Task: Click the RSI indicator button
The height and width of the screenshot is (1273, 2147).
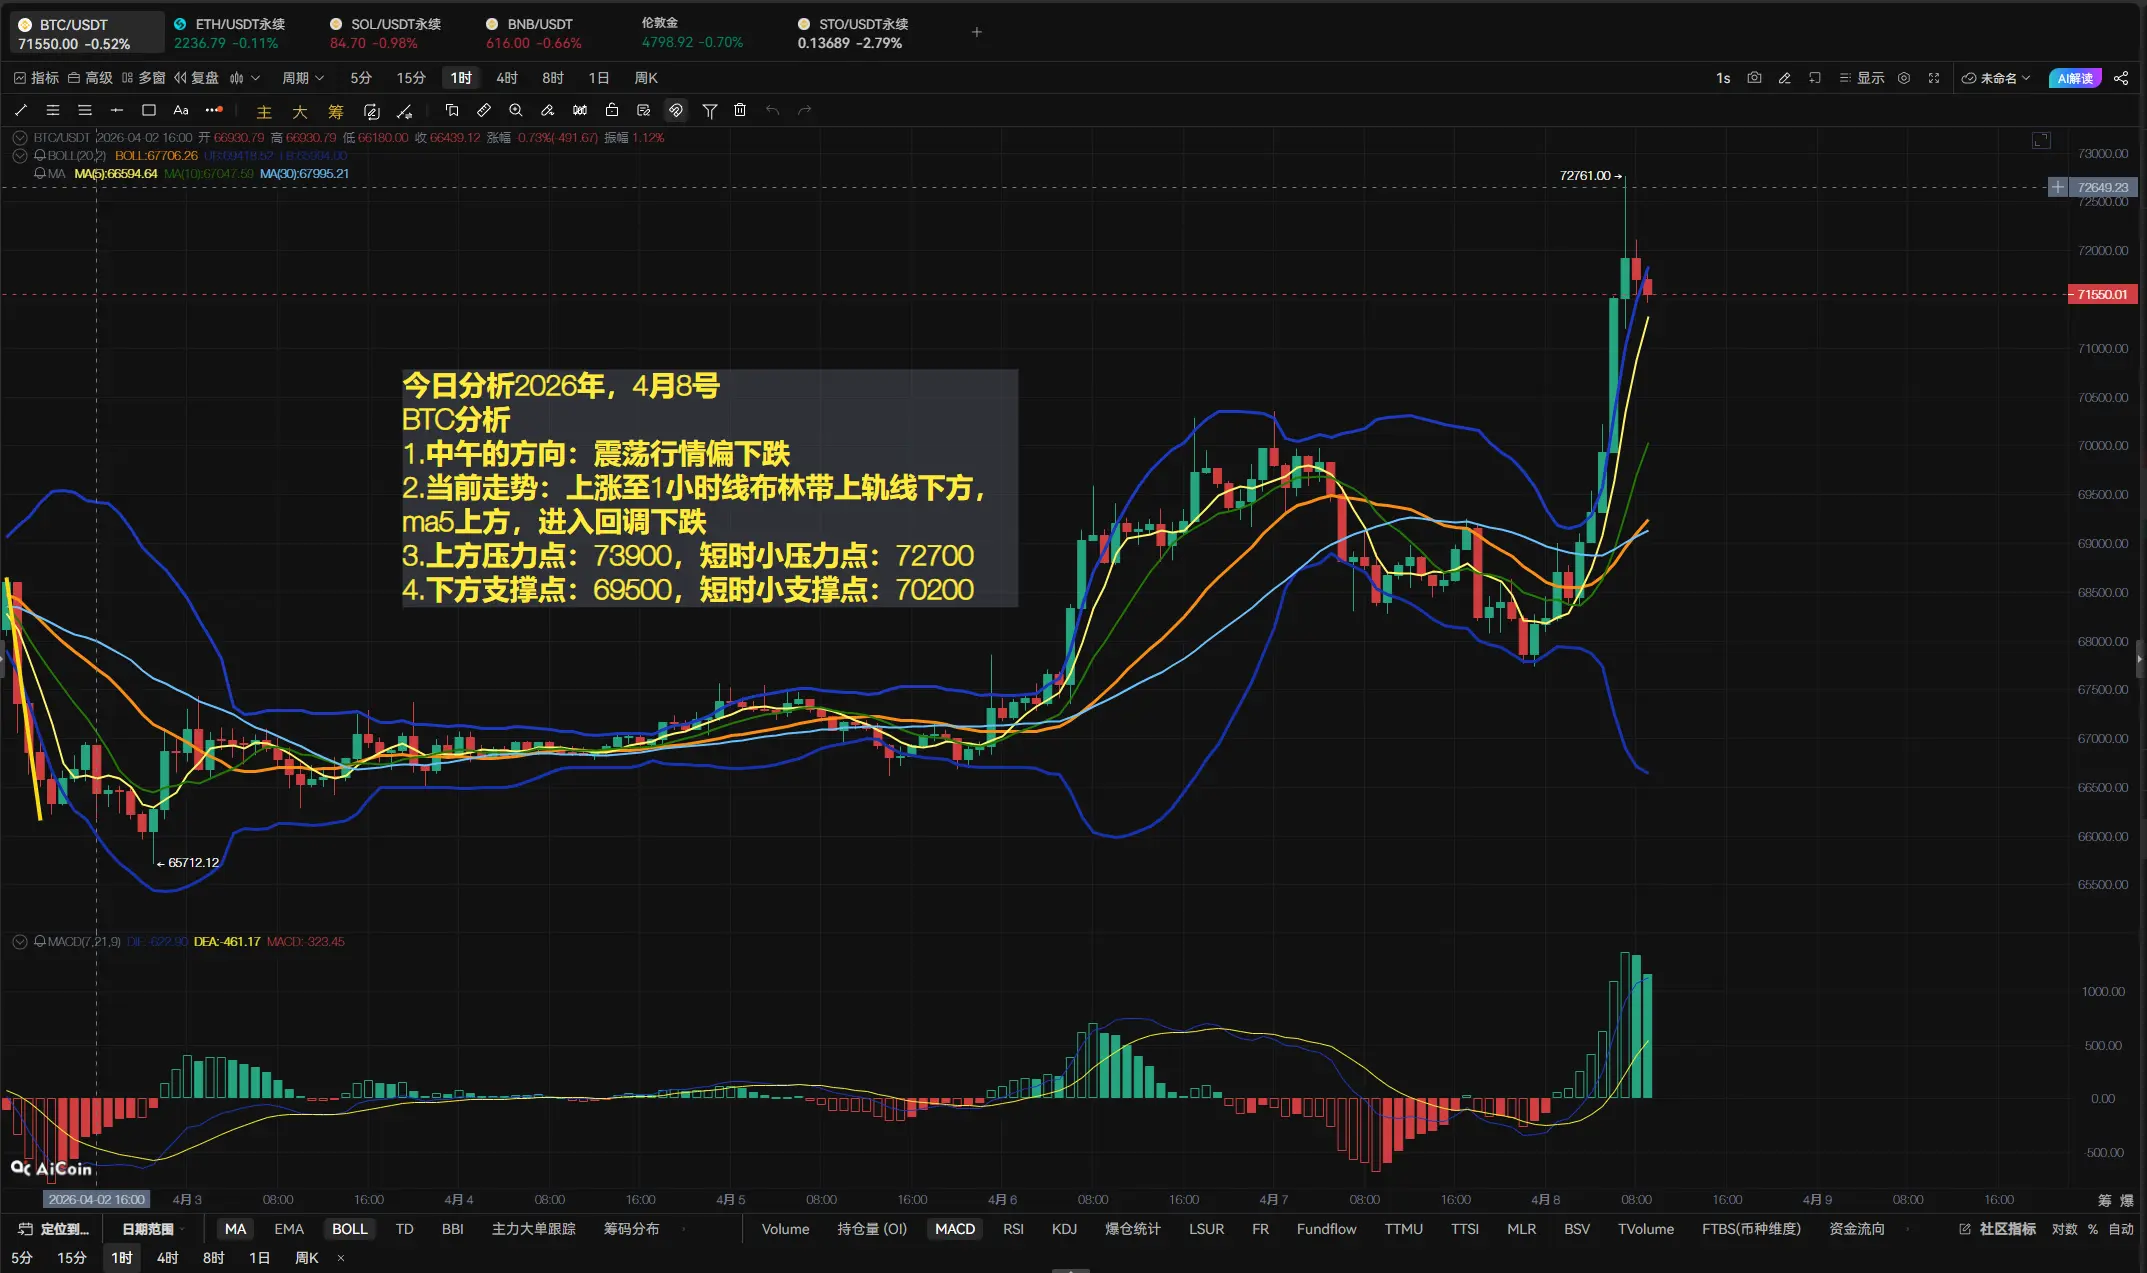Action: 1013,1229
